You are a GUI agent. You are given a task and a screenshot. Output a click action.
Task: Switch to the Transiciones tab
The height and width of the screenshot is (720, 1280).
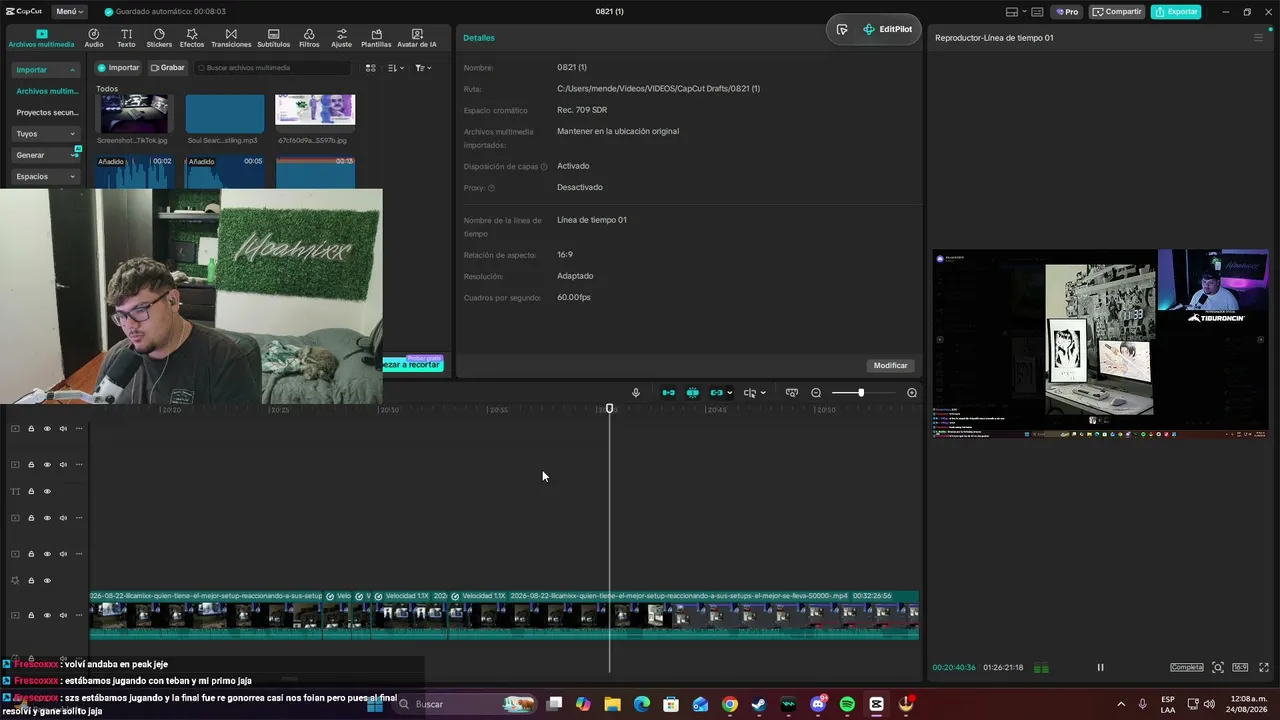click(x=231, y=38)
